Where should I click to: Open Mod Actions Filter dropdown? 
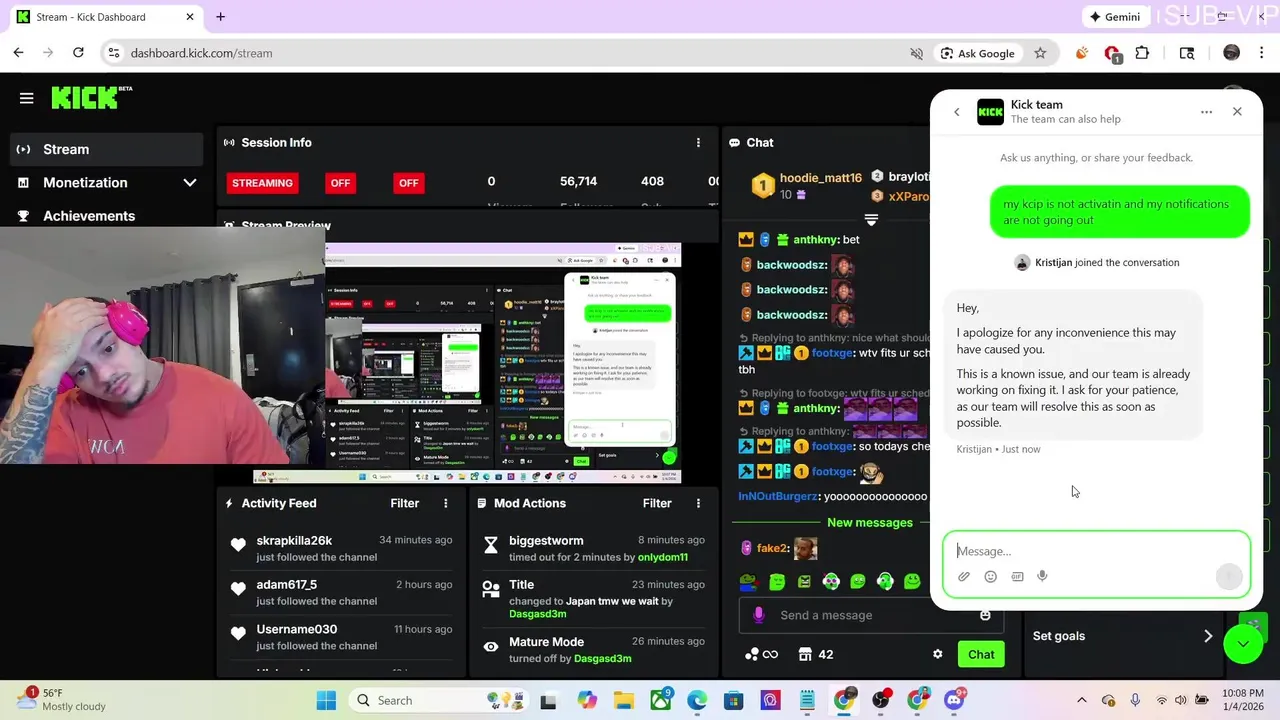(x=657, y=503)
